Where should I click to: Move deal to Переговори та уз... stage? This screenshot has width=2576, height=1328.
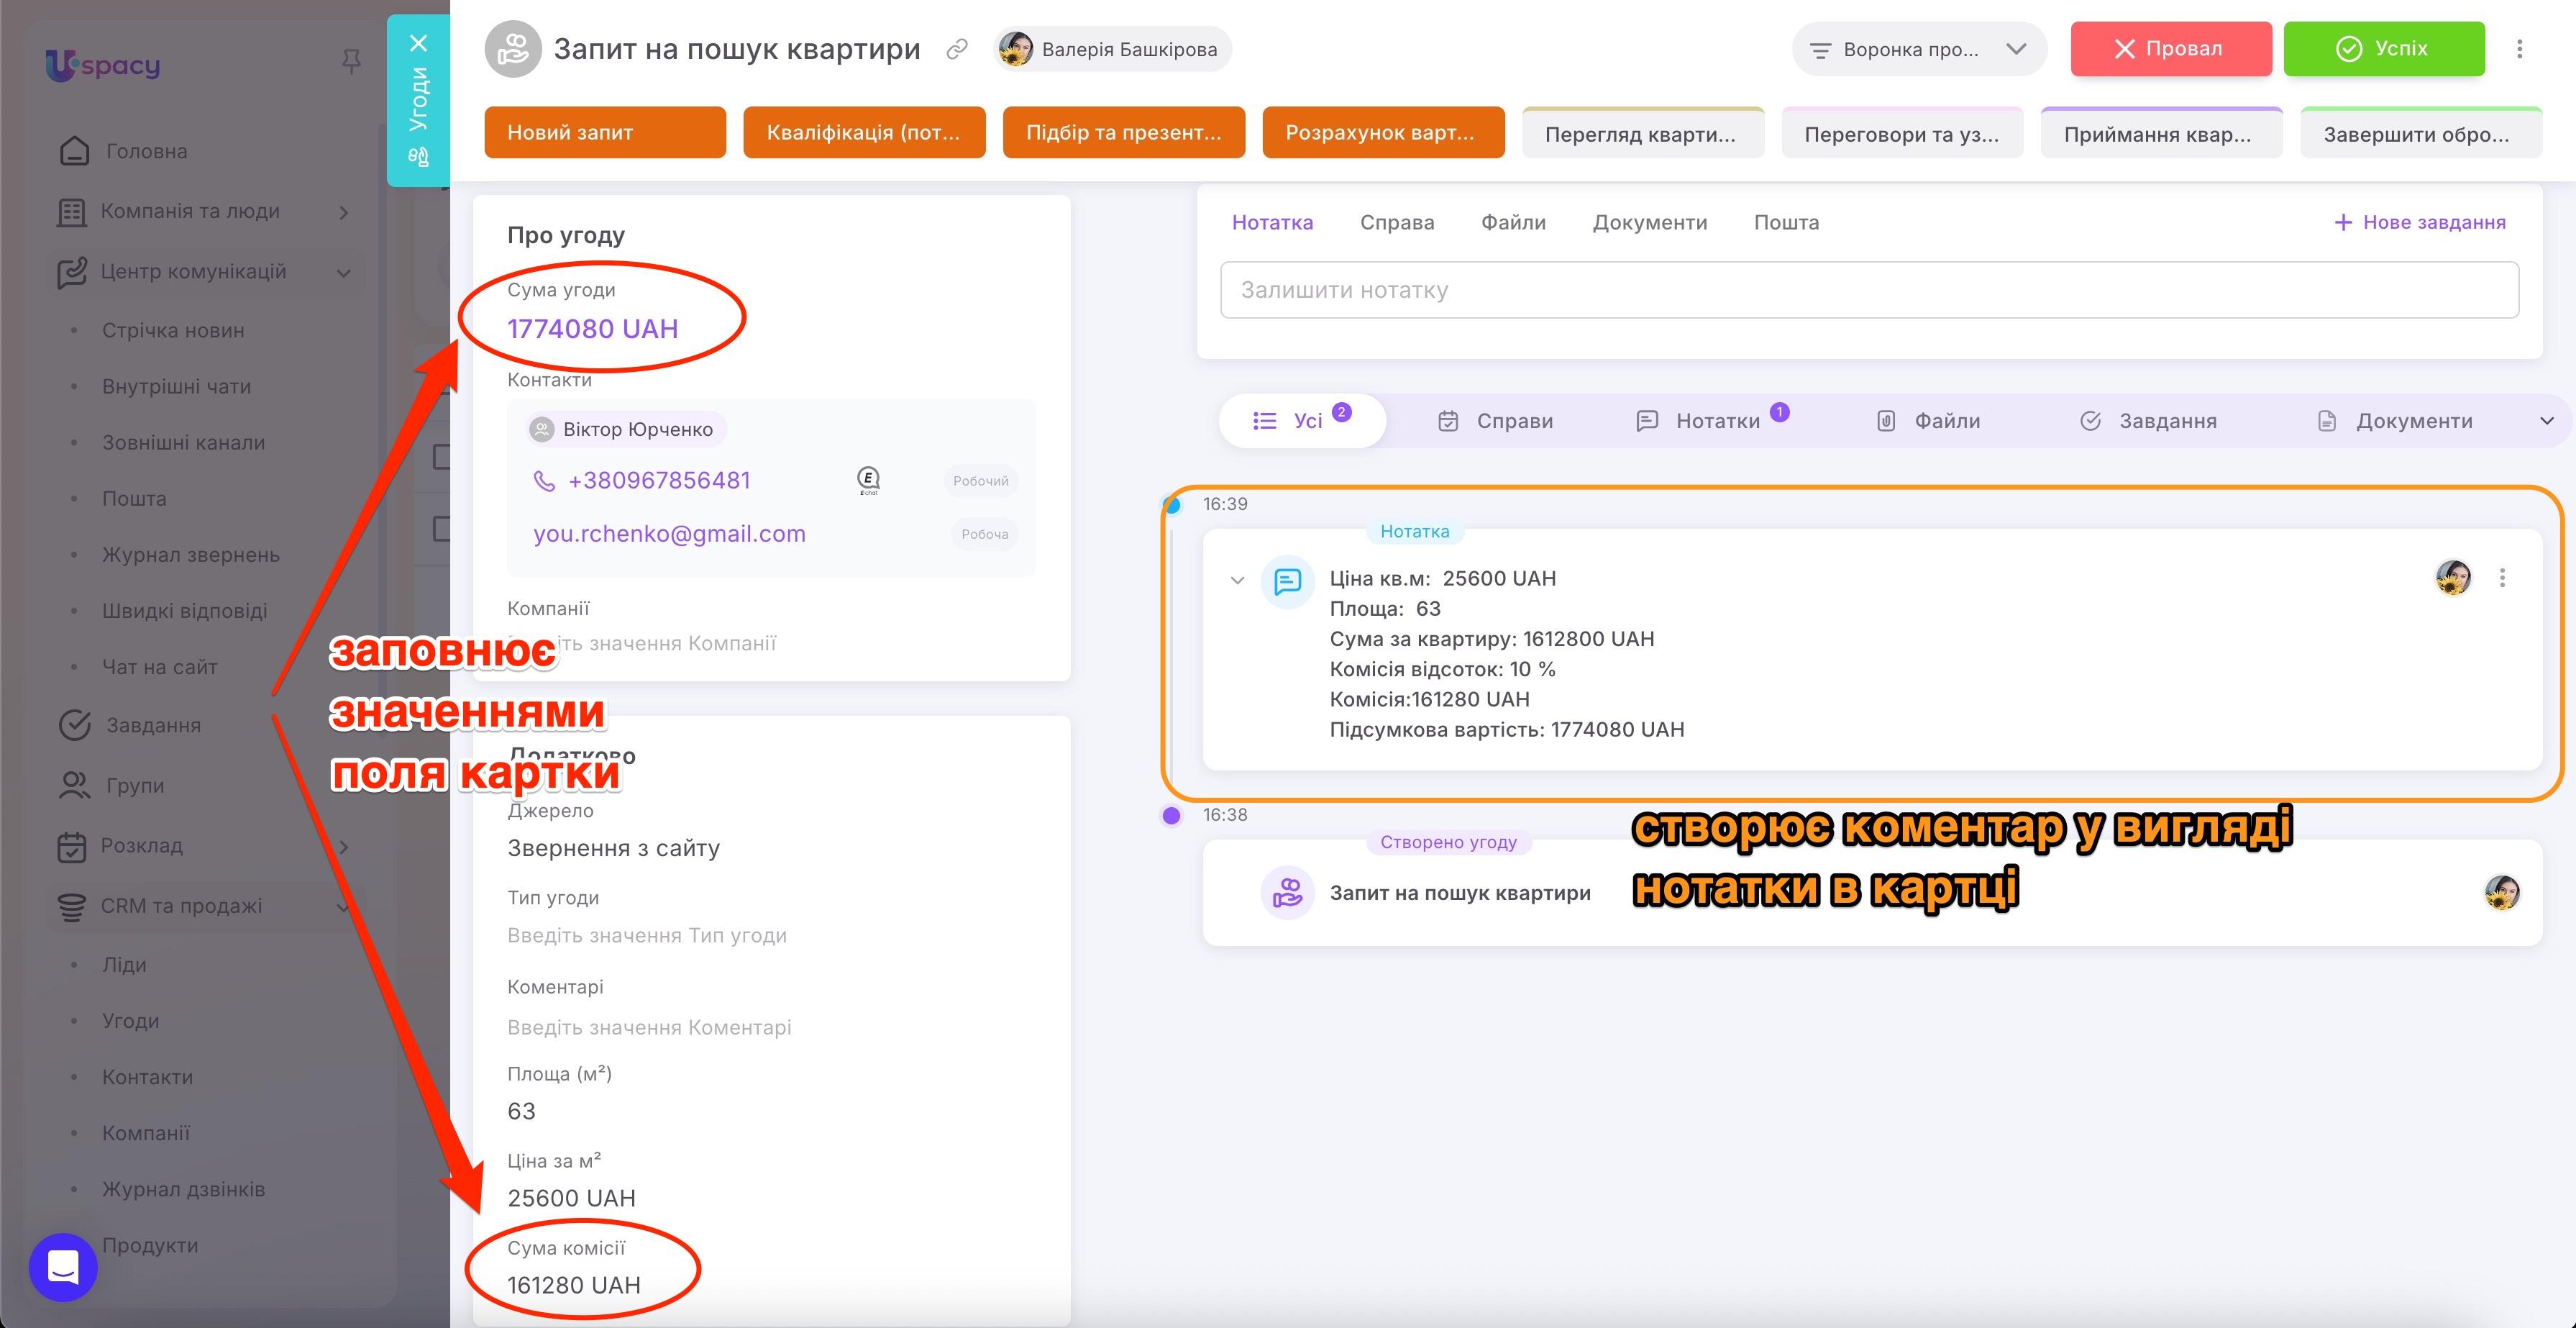1902,132
